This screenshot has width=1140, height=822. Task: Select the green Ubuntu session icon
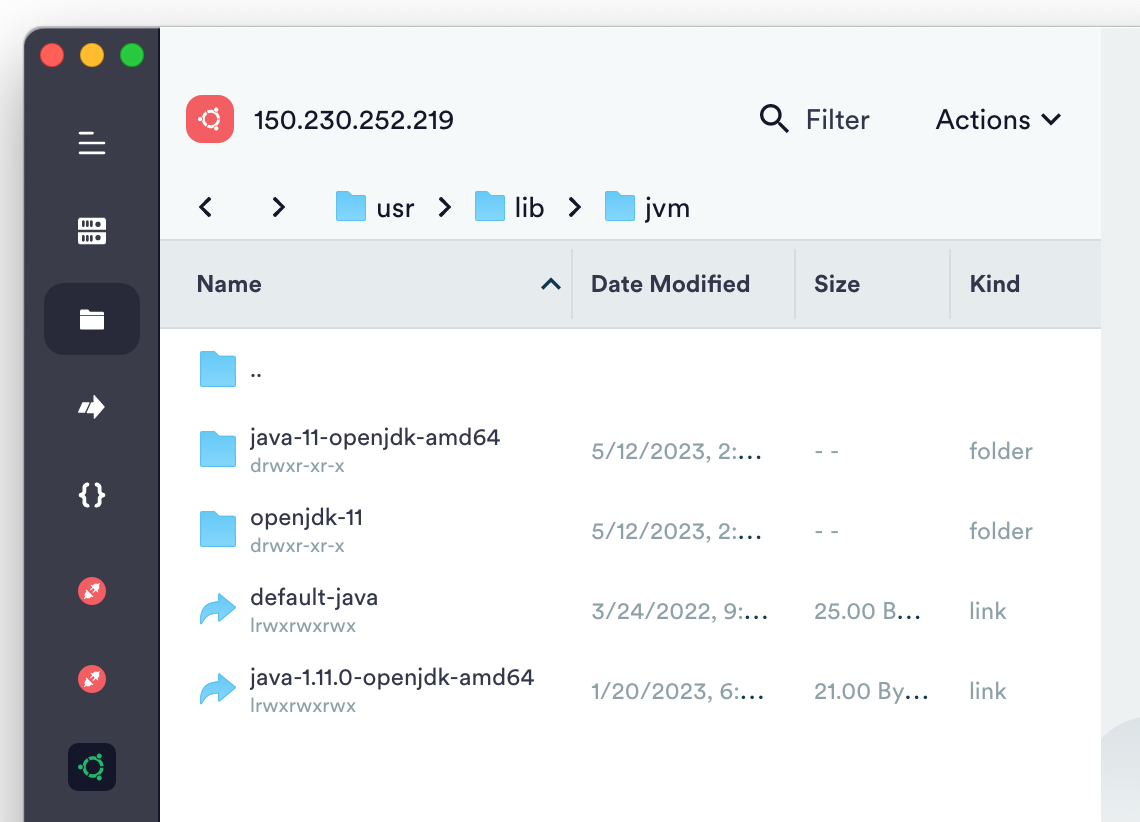point(92,767)
